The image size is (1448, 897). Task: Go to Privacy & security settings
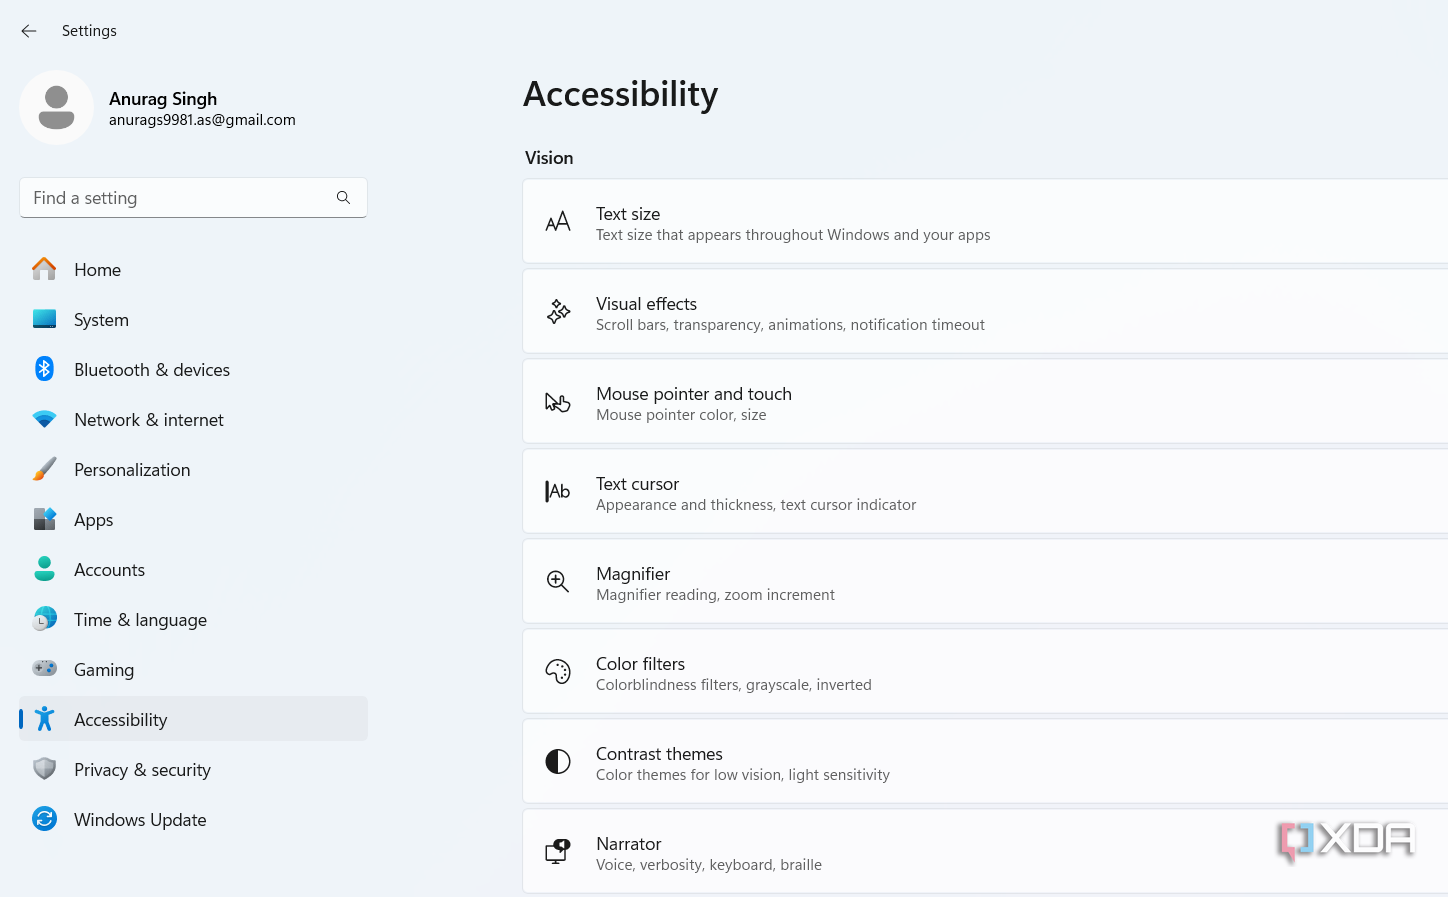[x=193, y=770]
